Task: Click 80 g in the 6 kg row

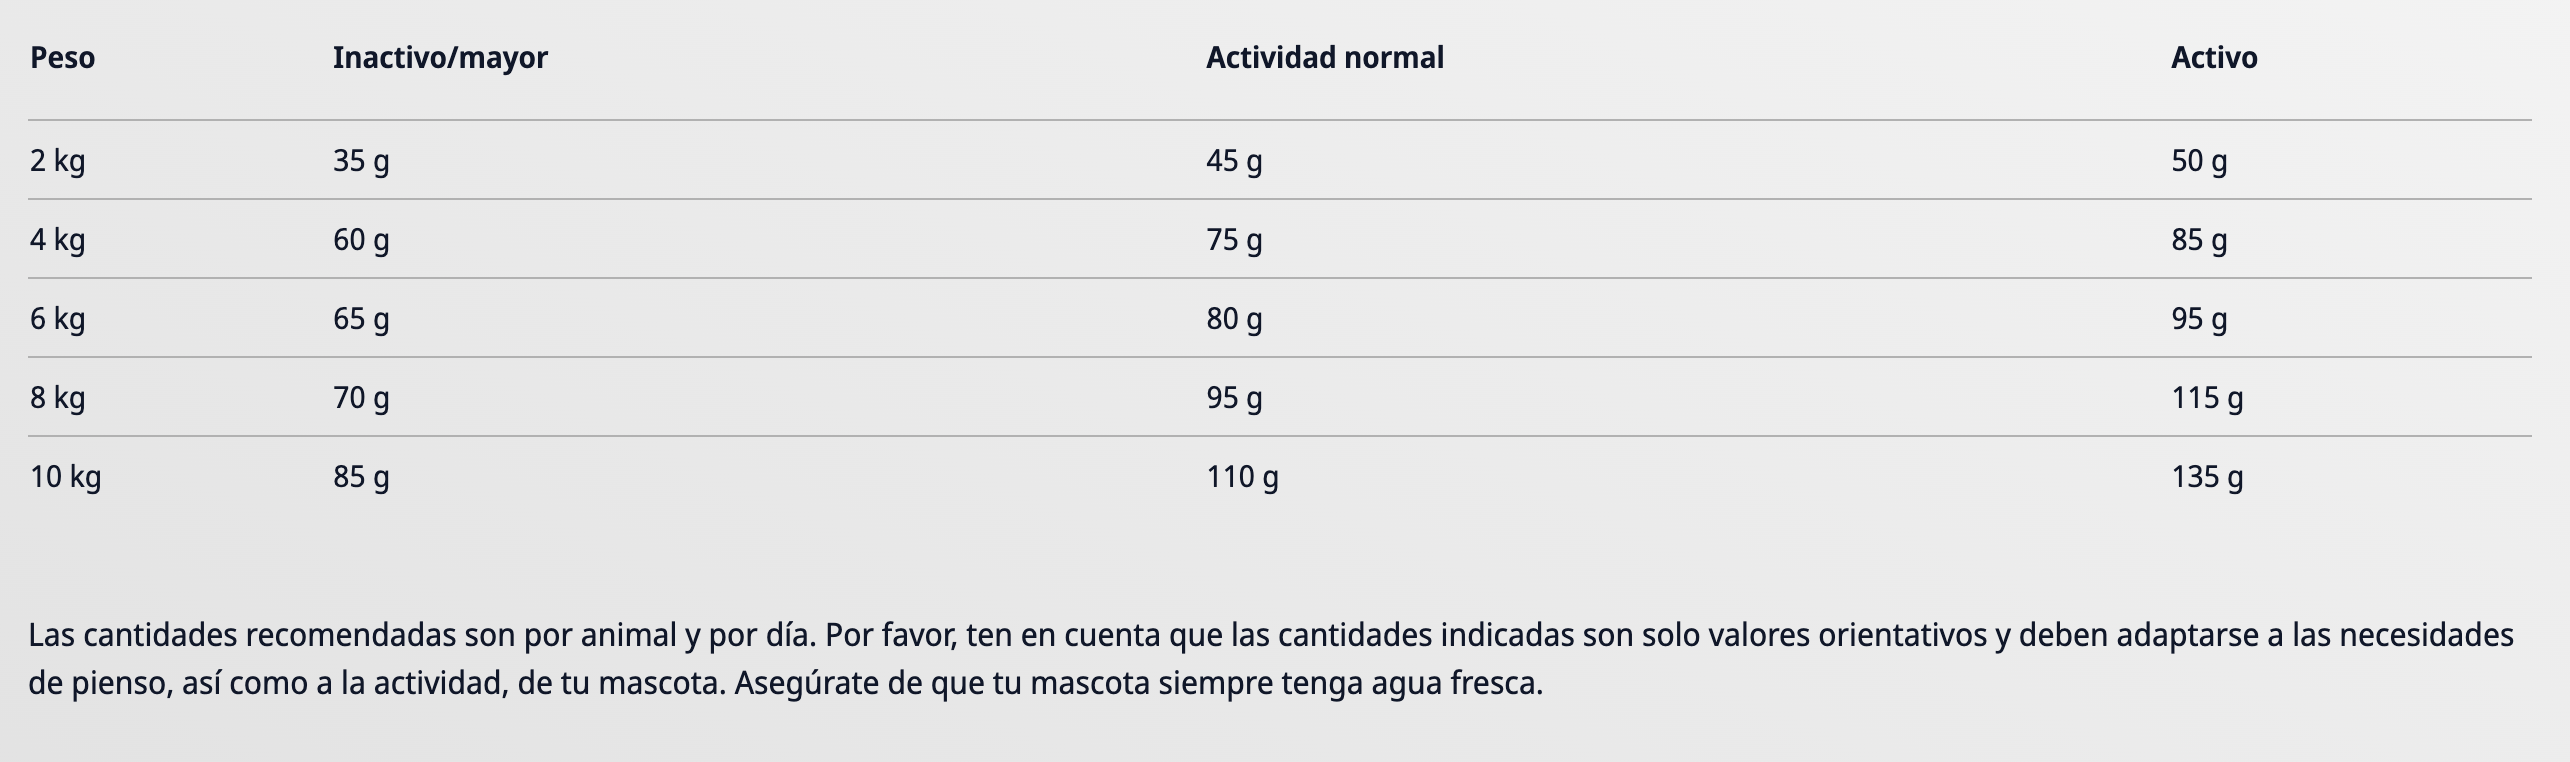Action: (x=1234, y=319)
